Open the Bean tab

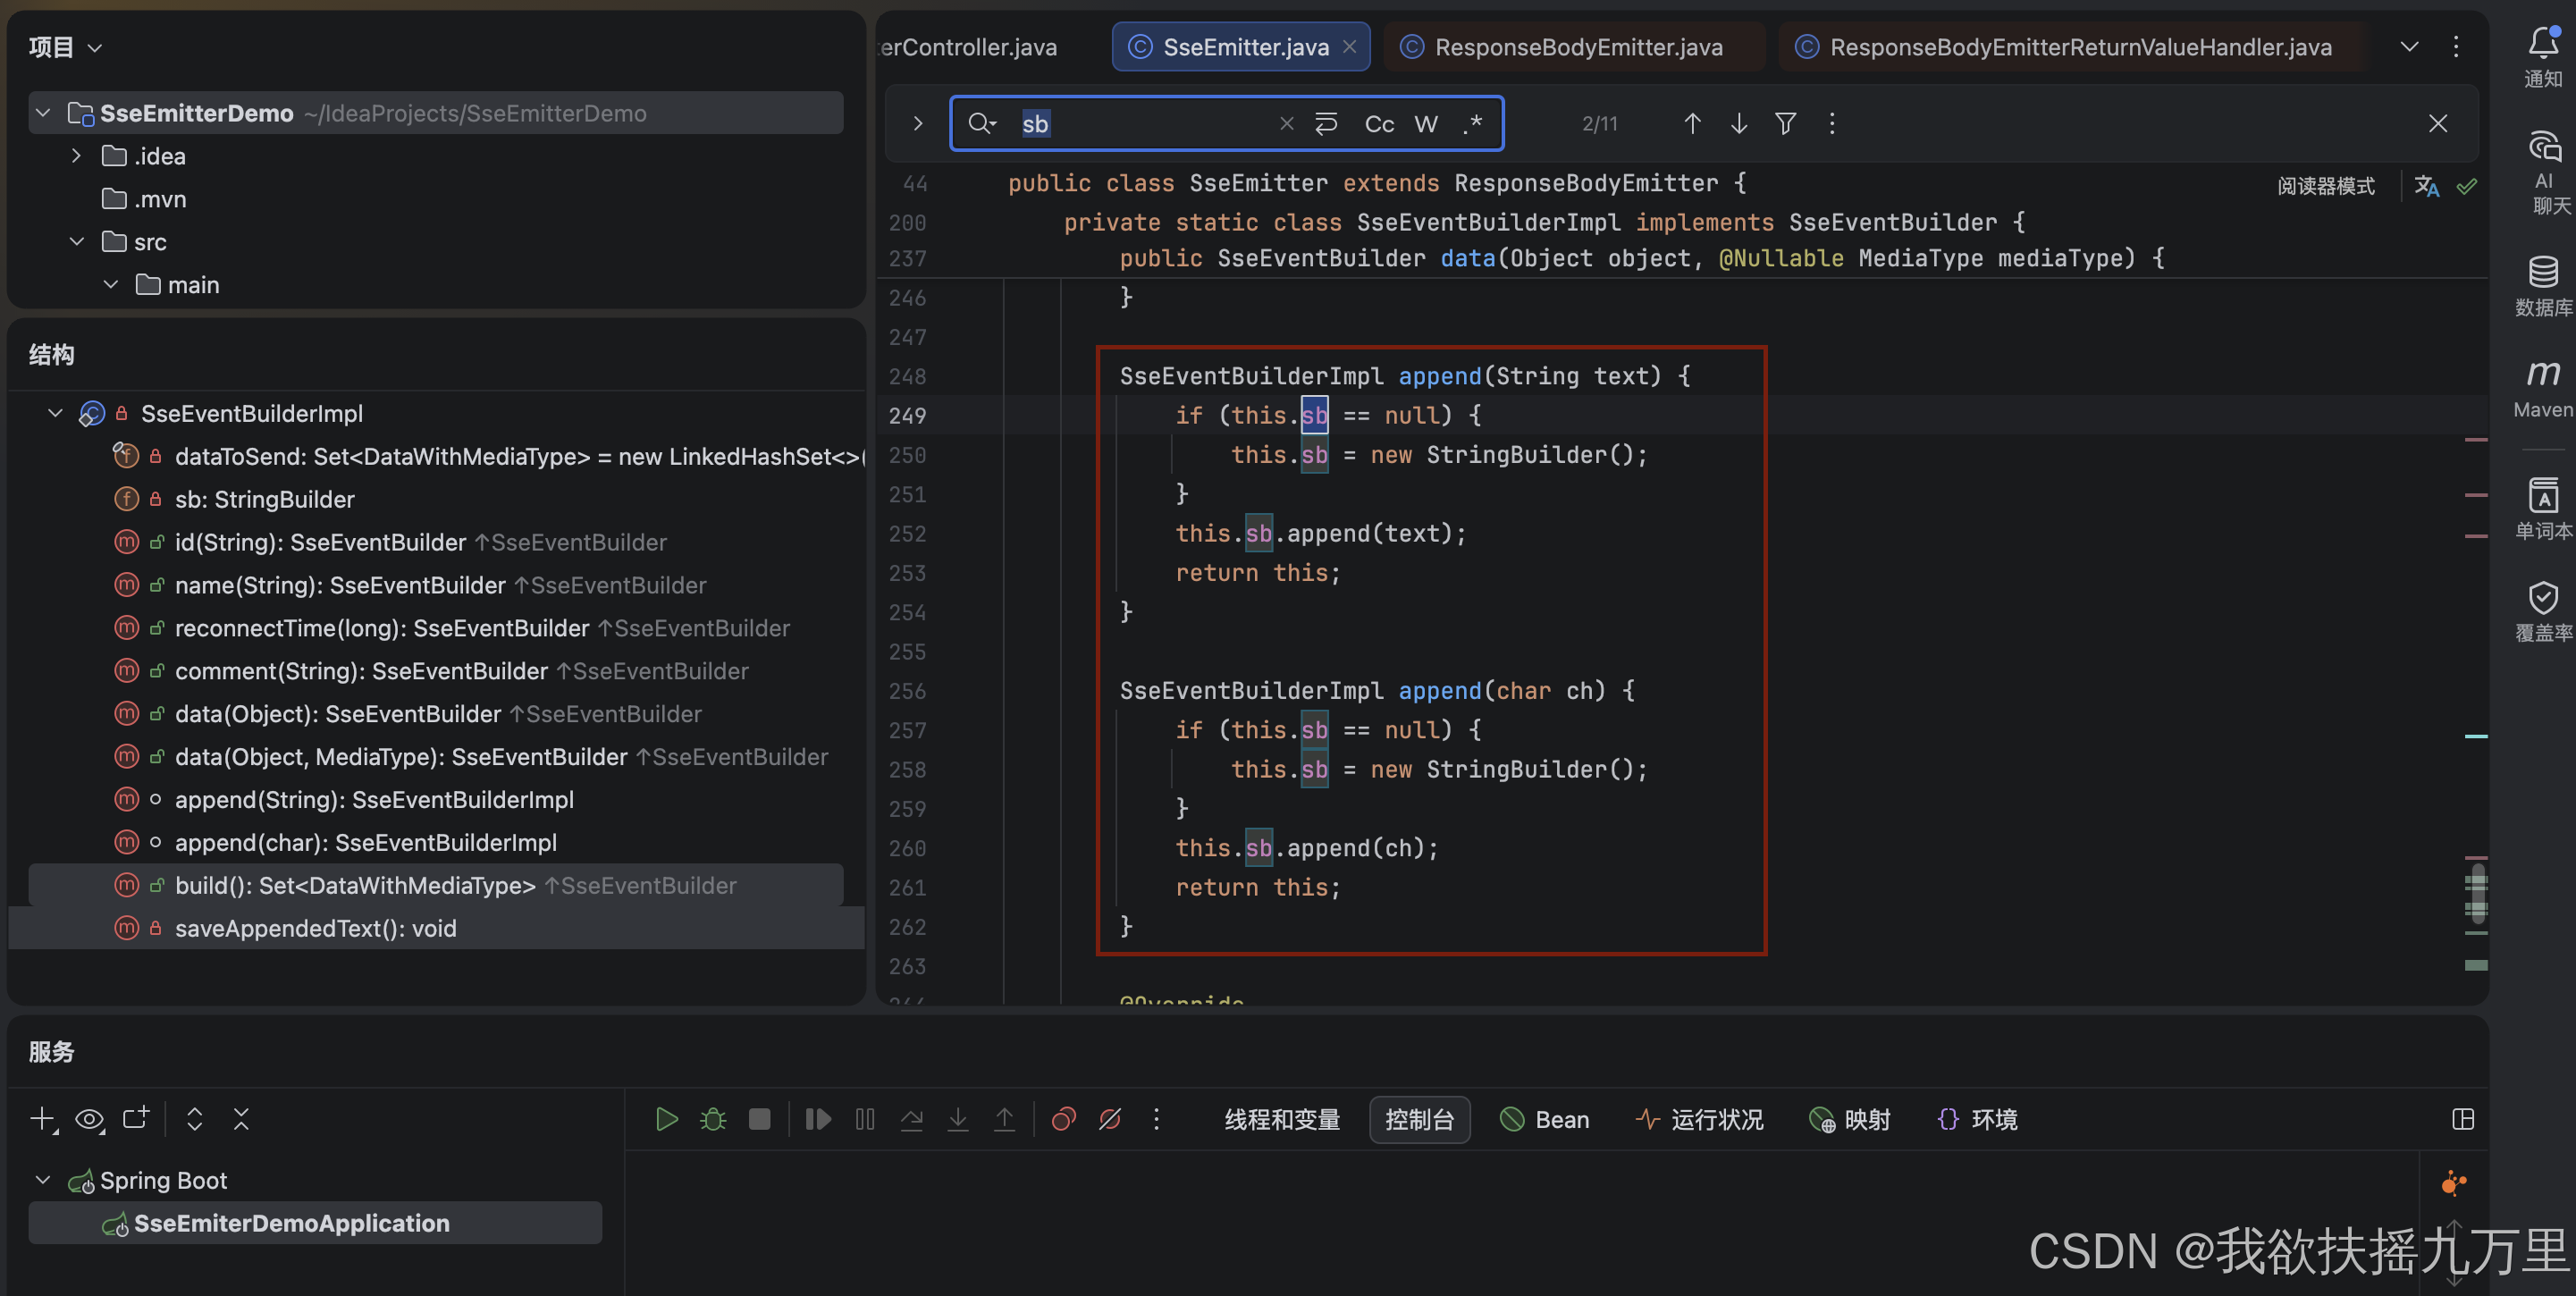click(1545, 1119)
